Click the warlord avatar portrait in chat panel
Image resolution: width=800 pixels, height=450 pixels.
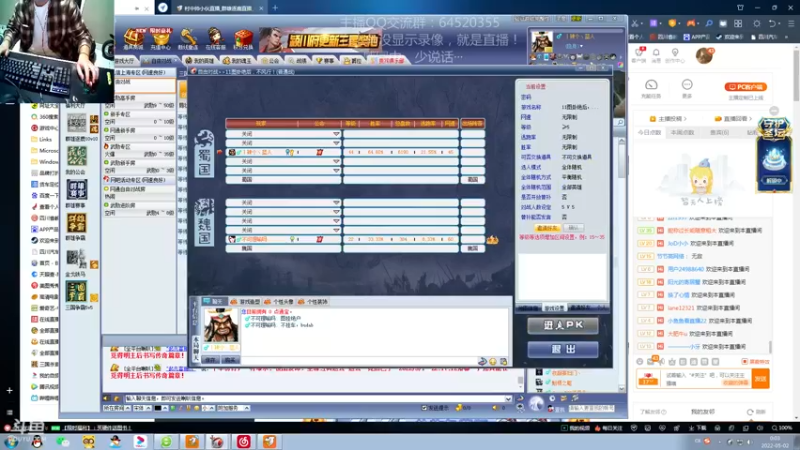(221, 326)
